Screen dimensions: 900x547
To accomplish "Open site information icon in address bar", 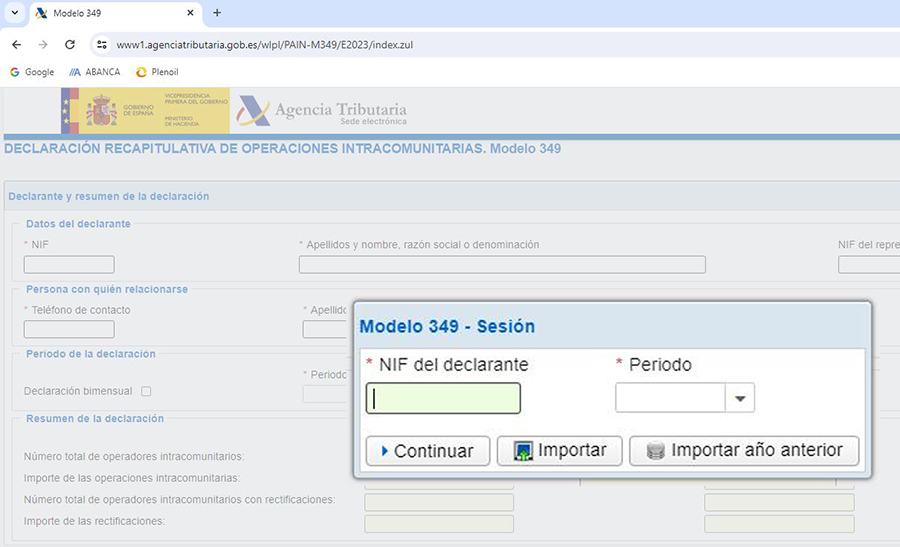I will point(102,45).
